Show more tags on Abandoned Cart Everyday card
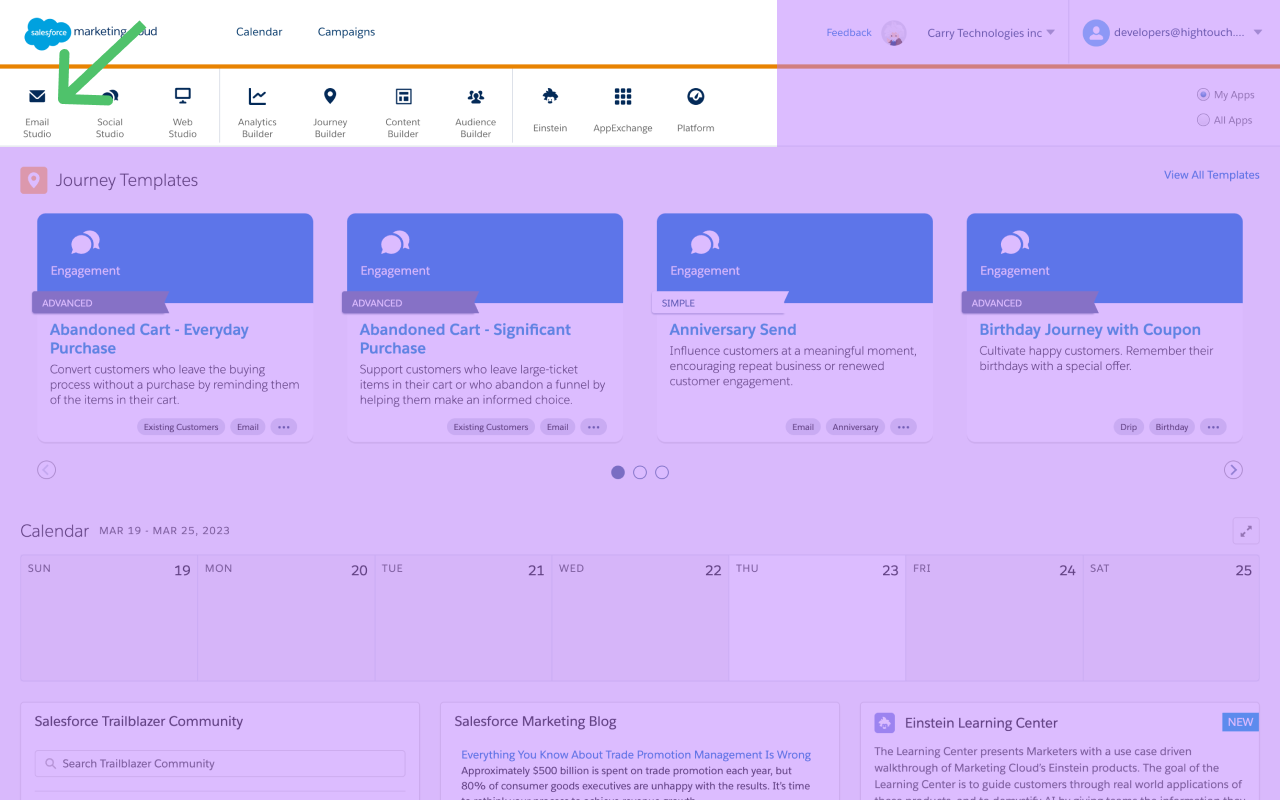 click(284, 427)
